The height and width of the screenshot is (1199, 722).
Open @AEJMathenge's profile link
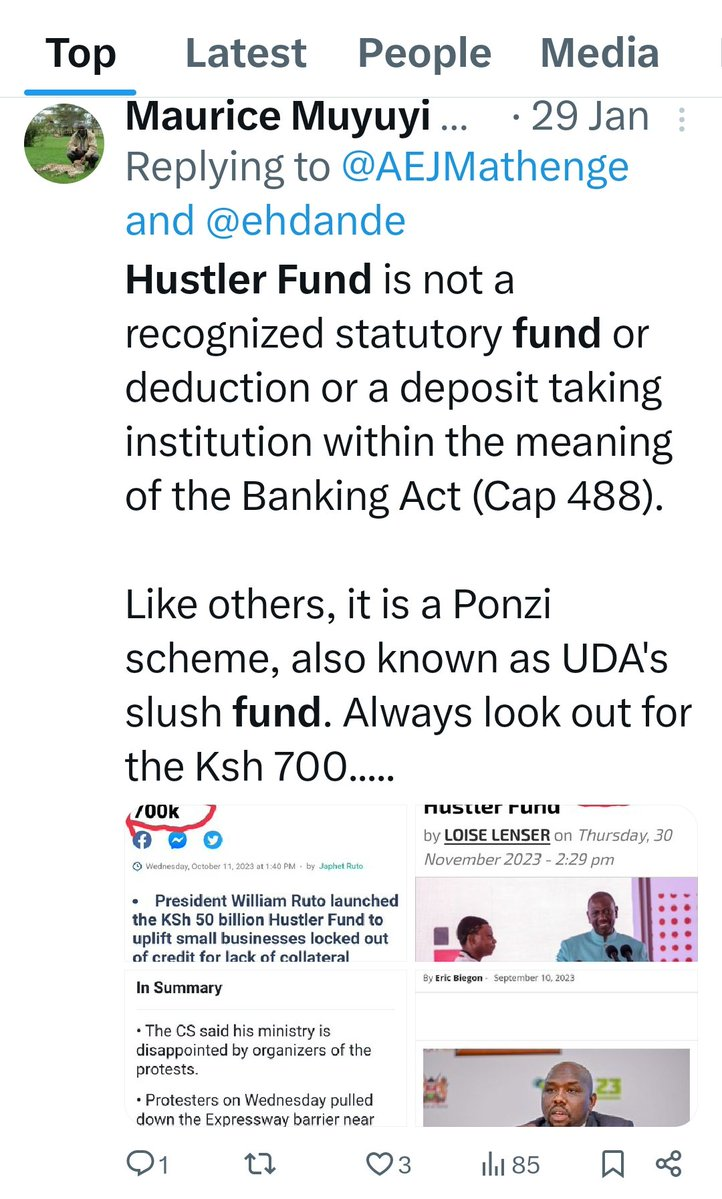click(485, 167)
